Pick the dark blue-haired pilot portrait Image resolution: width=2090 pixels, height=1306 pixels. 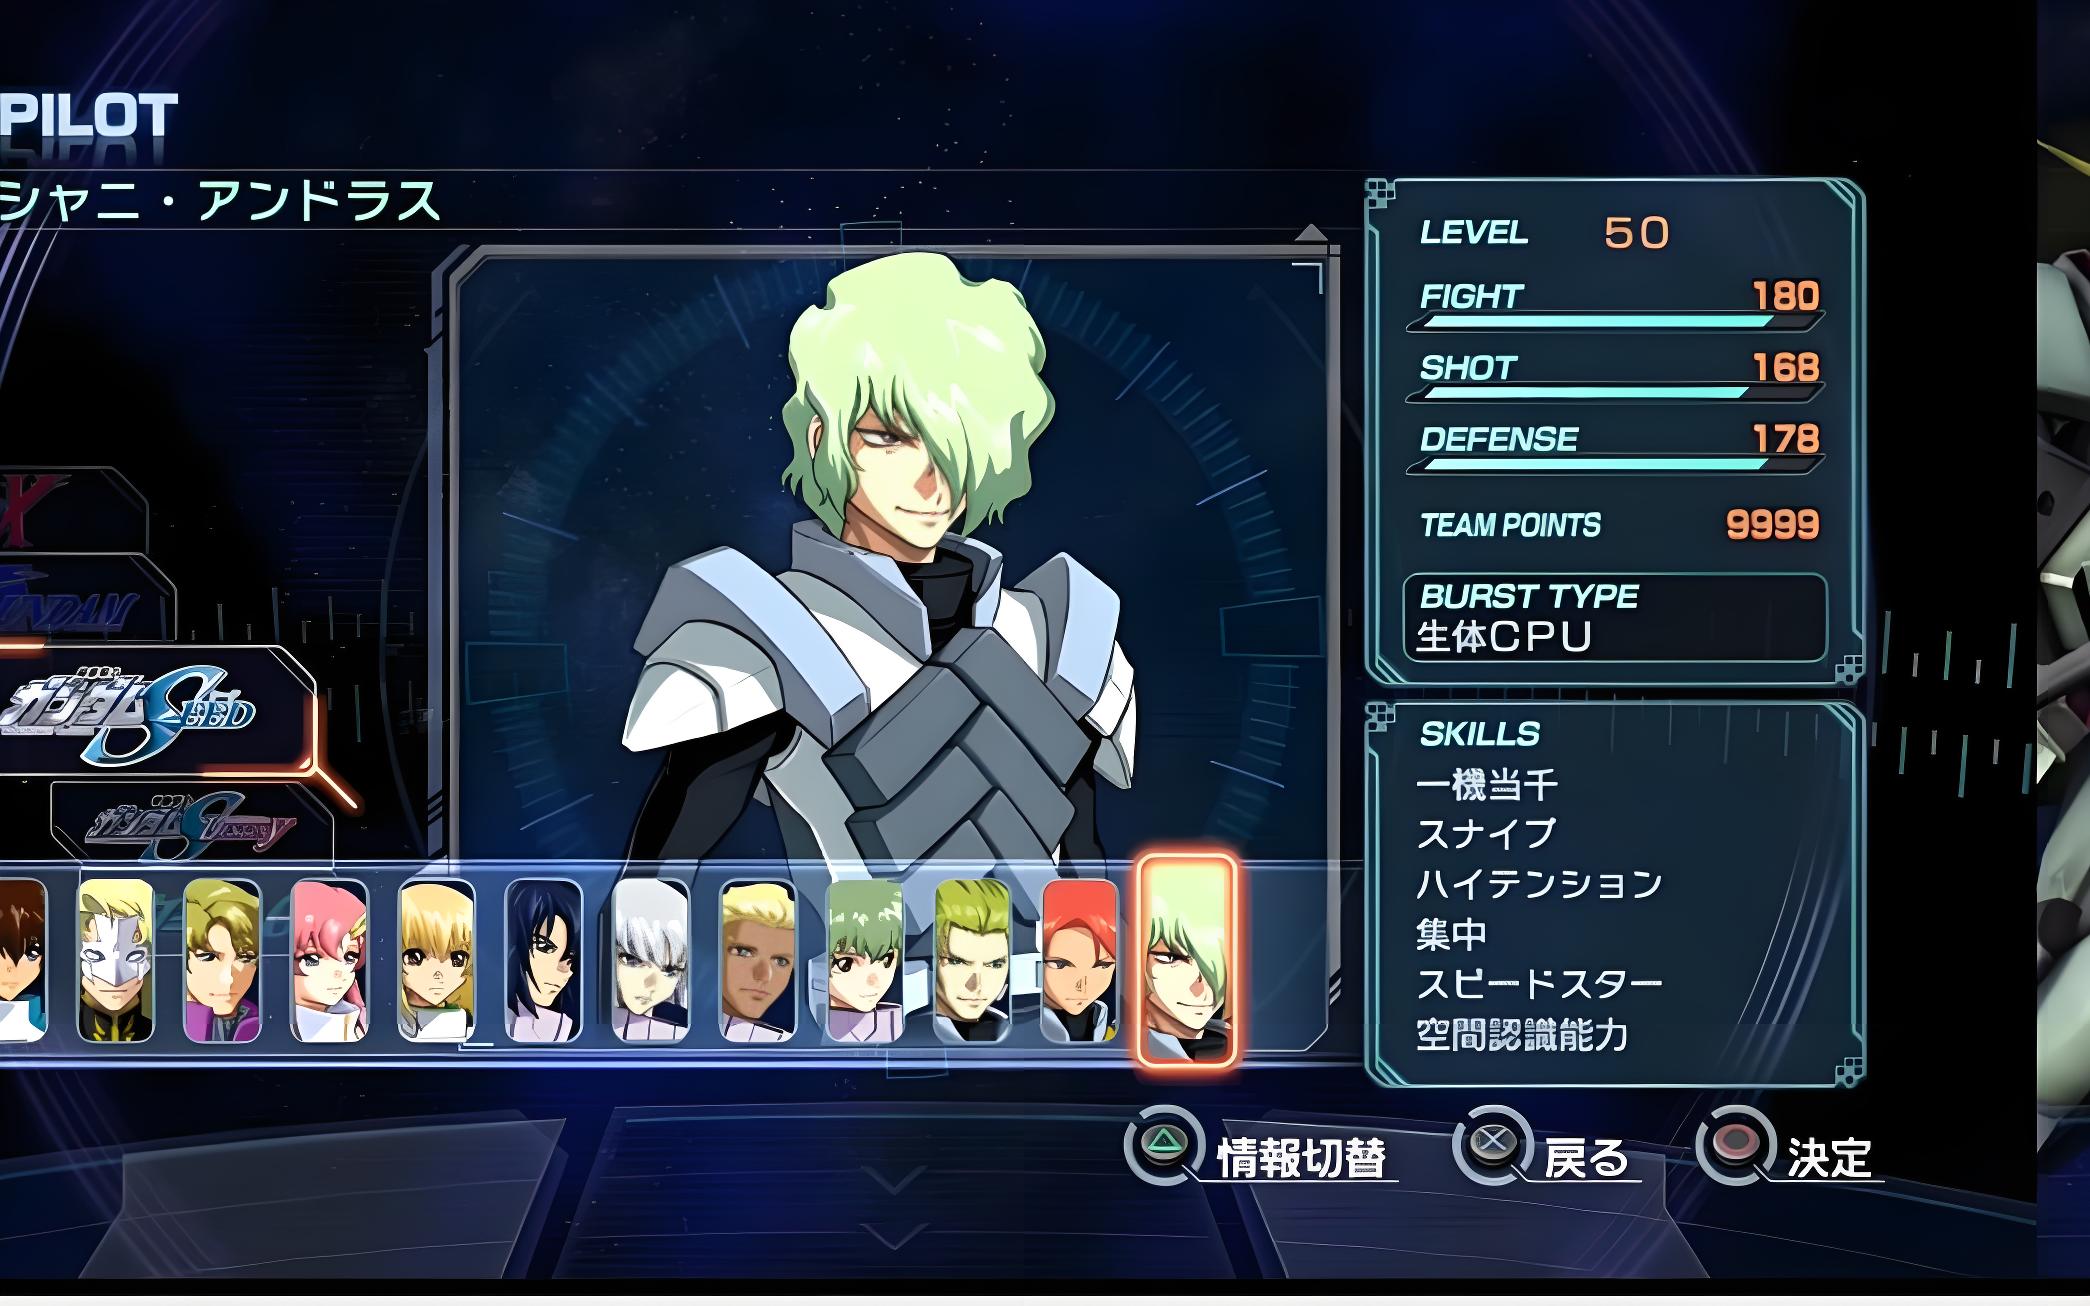click(543, 960)
